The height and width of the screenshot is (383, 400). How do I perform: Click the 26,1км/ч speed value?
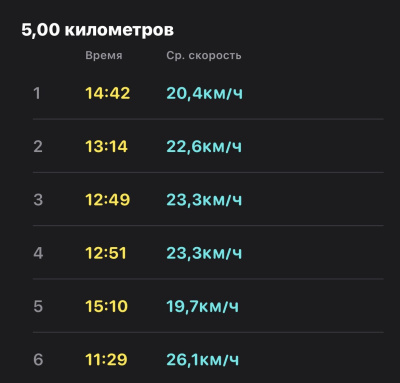click(x=202, y=360)
